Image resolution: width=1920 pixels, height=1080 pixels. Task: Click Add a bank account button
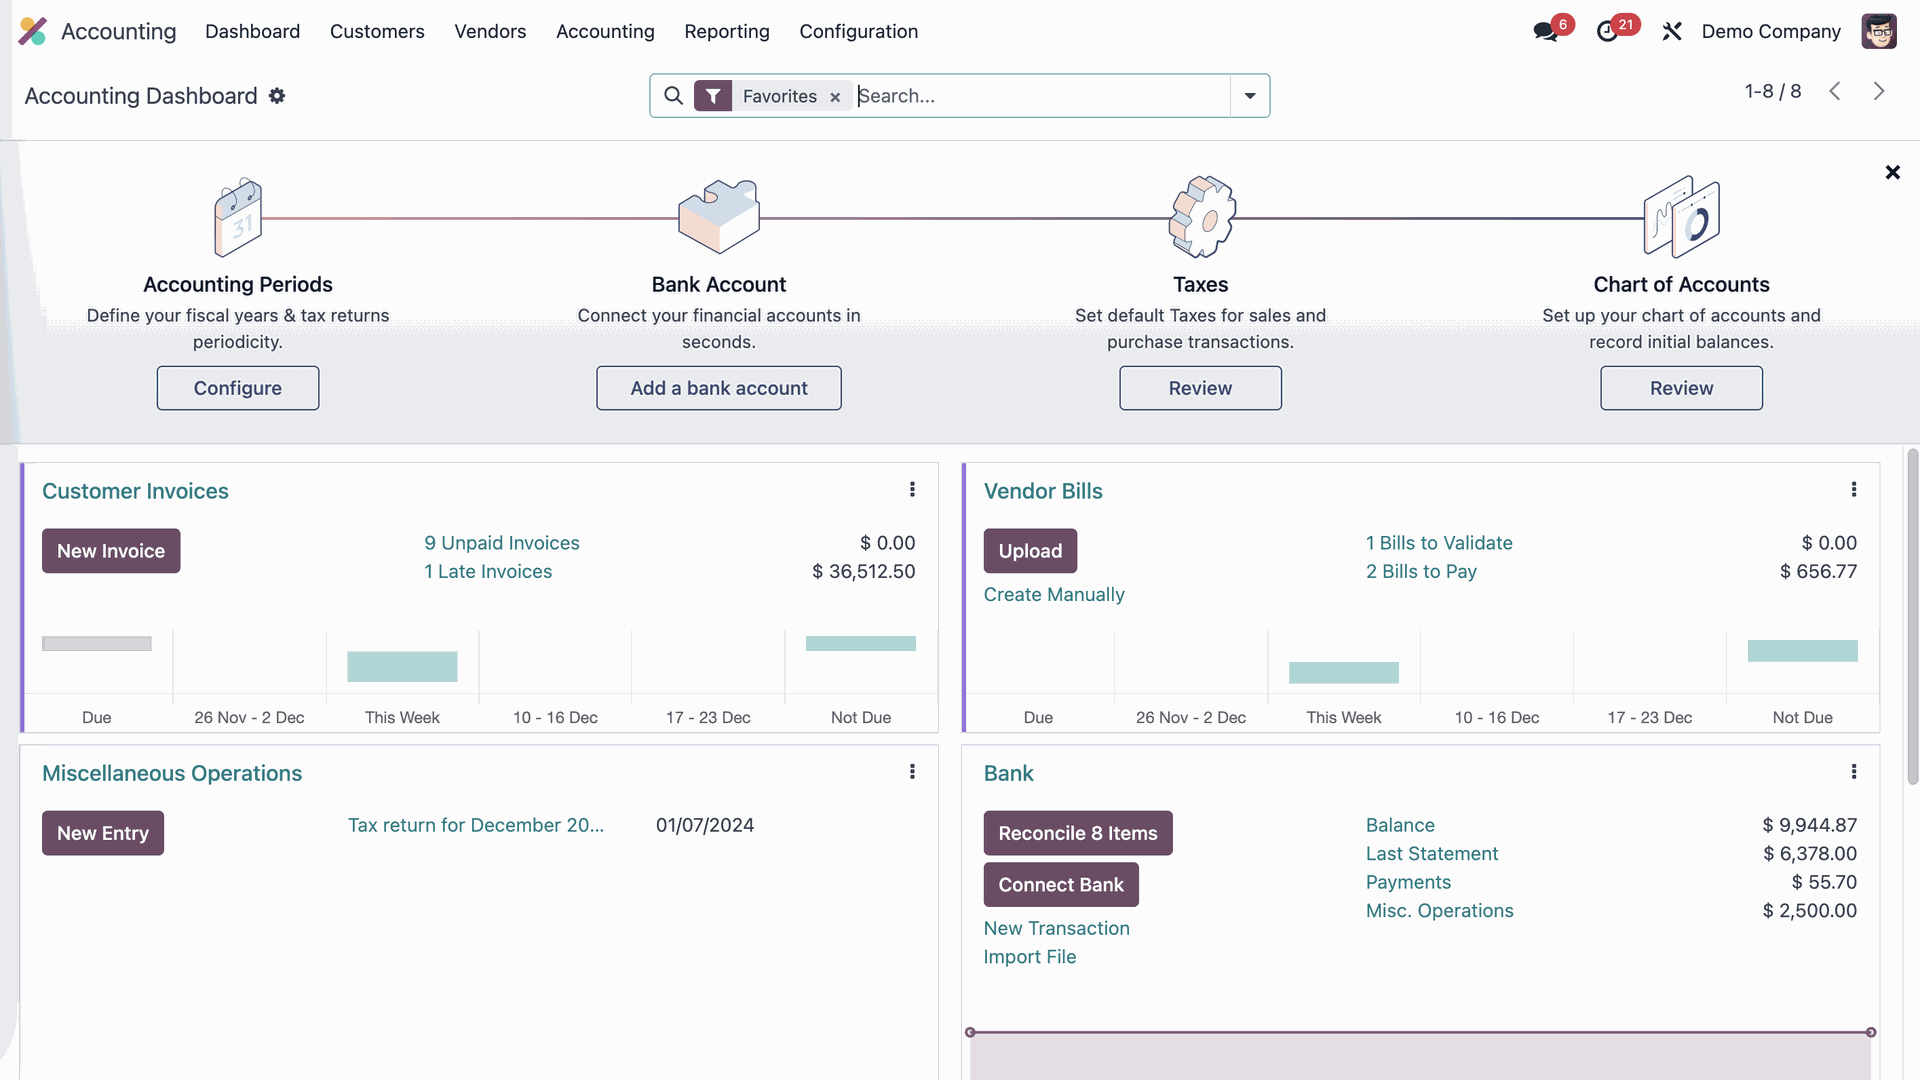(719, 388)
